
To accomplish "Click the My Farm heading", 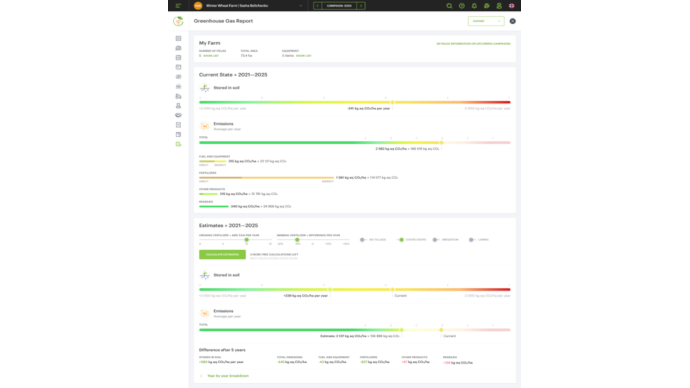I will tap(209, 43).
